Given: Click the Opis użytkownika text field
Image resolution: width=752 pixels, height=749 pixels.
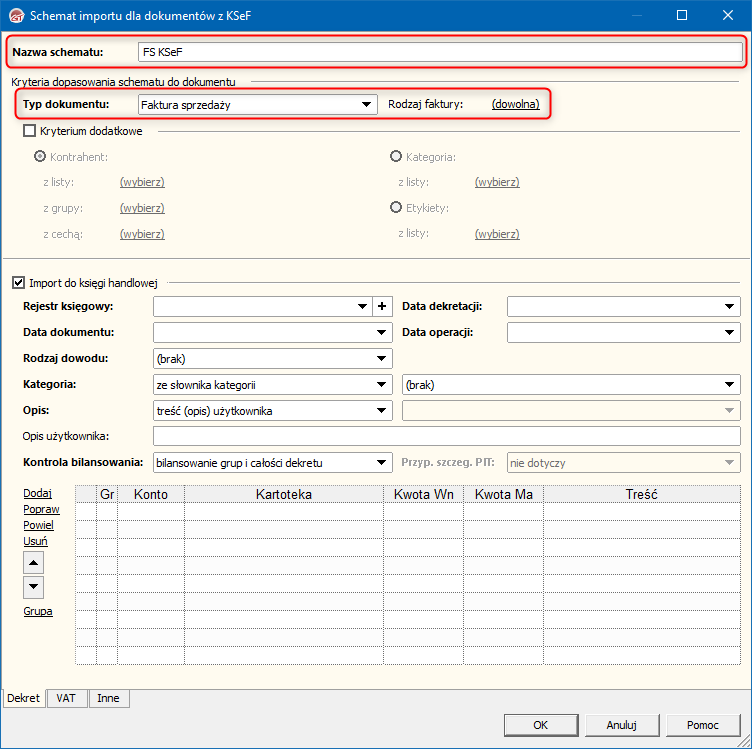Looking at the screenshot, I should click(446, 436).
